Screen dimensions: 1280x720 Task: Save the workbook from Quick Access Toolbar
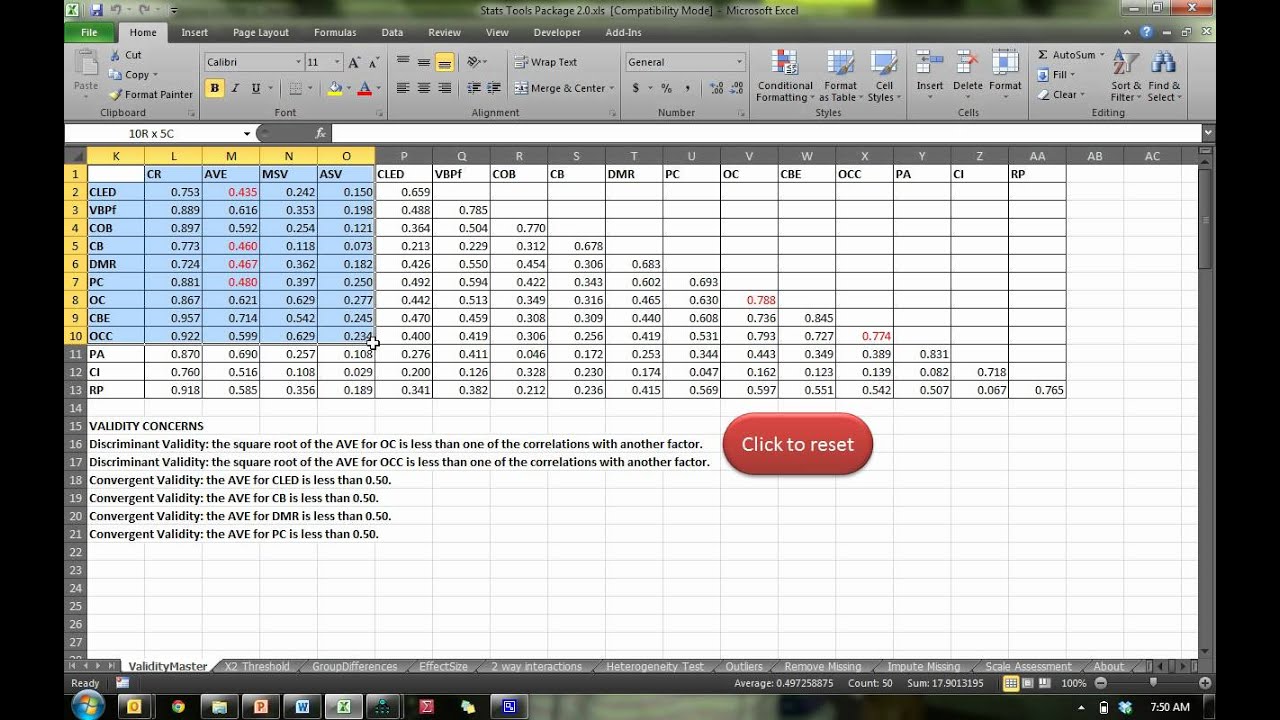pos(96,10)
